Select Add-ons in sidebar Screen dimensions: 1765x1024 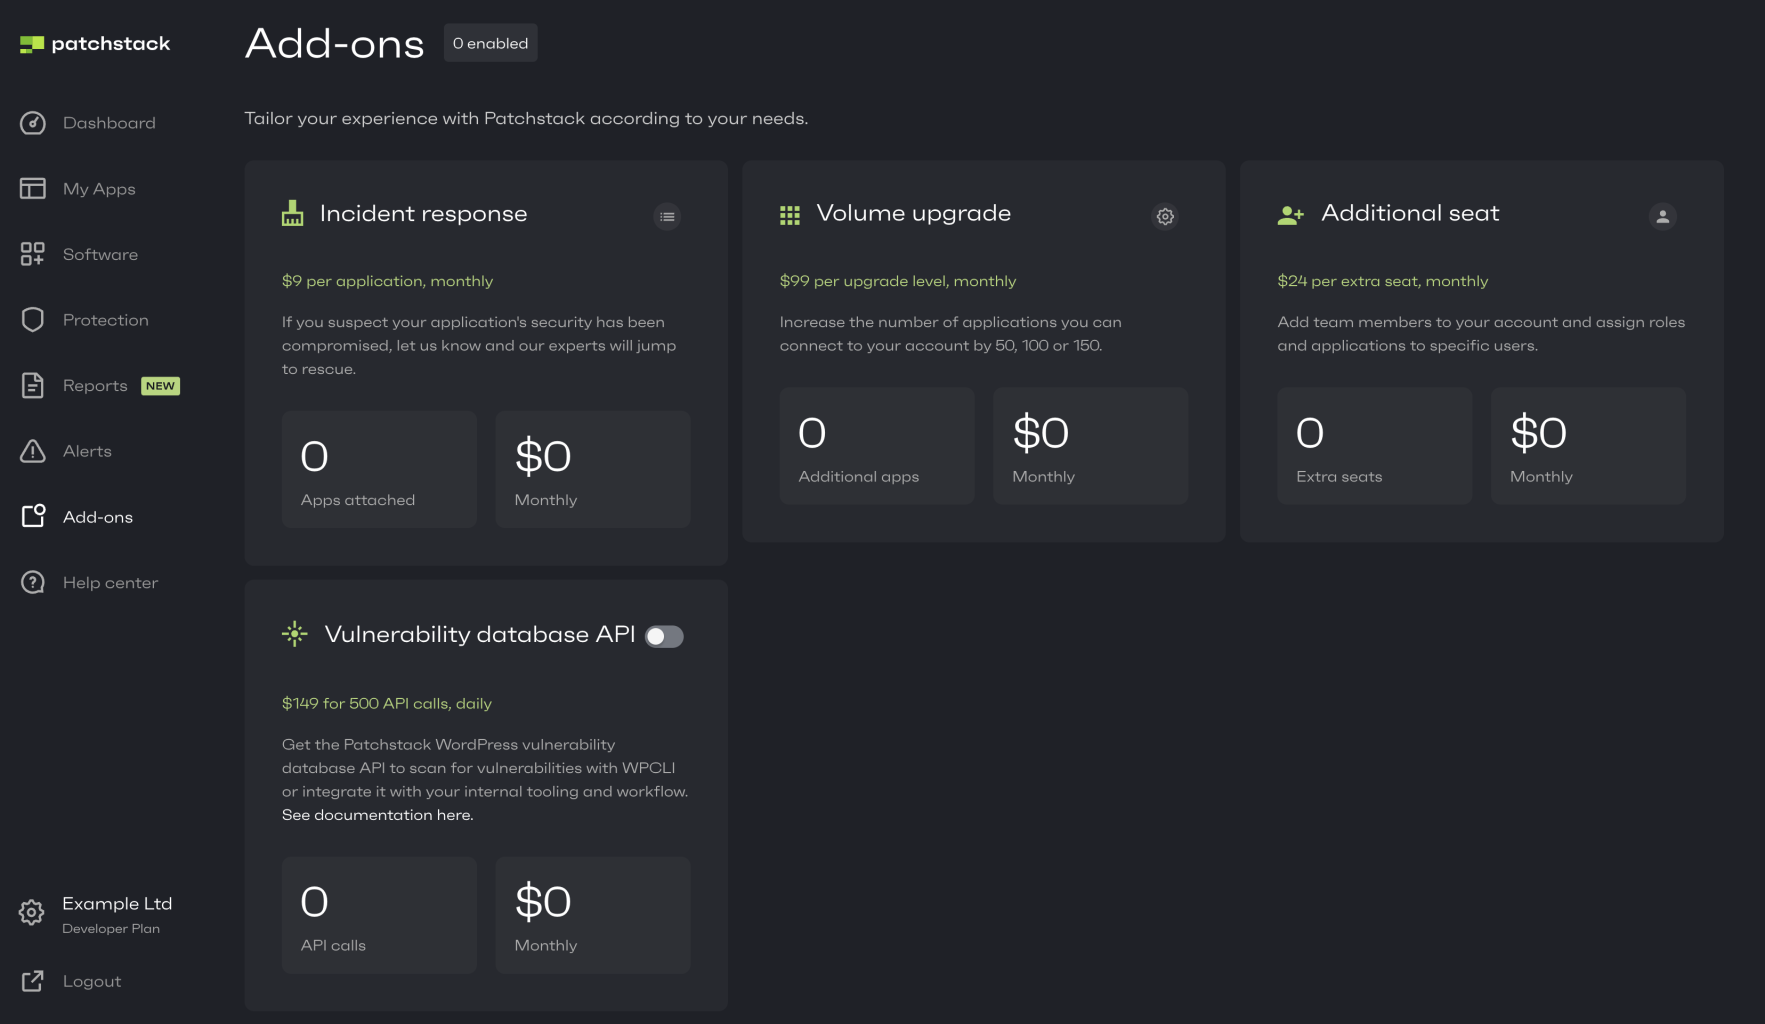(x=98, y=517)
